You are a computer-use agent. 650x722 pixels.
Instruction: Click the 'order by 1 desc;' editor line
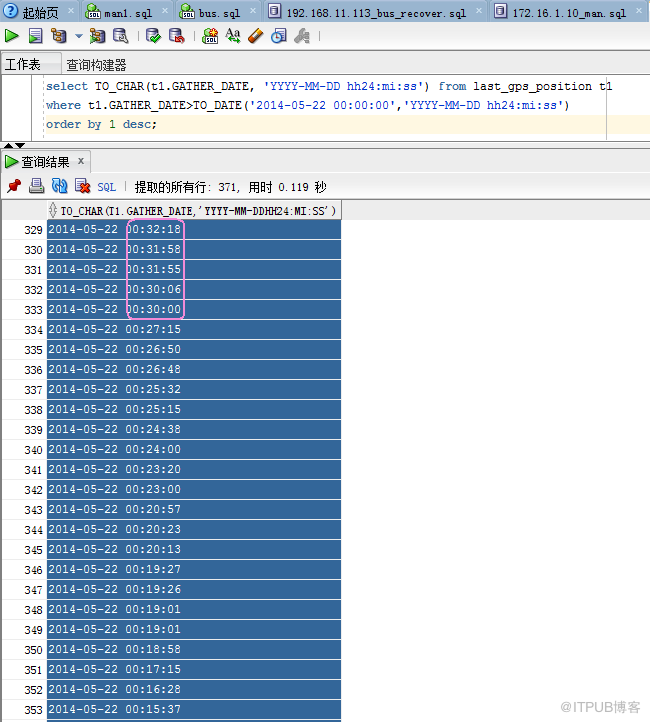click(101, 124)
